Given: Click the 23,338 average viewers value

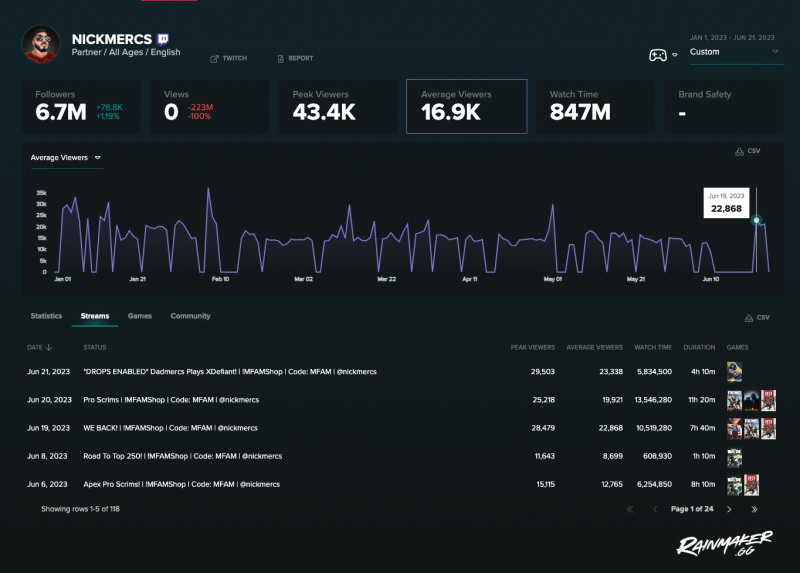Looking at the screenshot, I should click(x=611, y=372).
